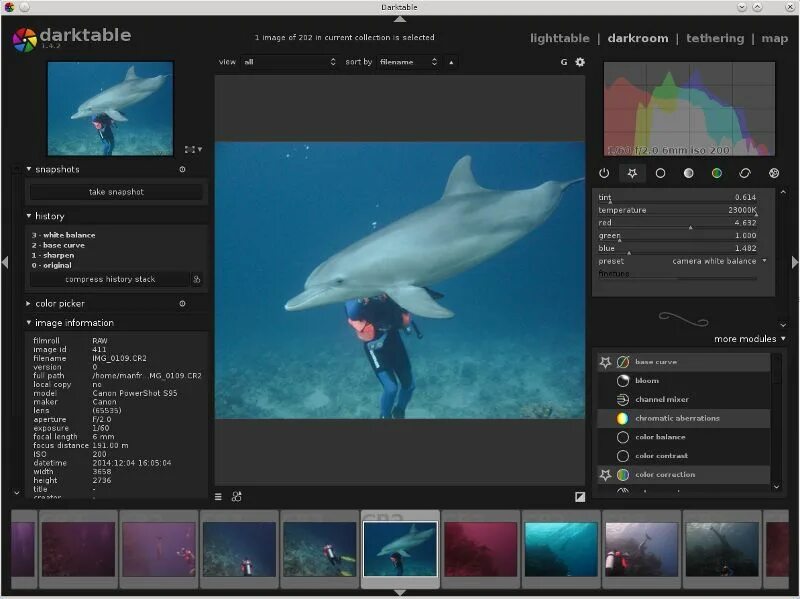
Task: Select the favorites module group star
Action: pos(632,173)
